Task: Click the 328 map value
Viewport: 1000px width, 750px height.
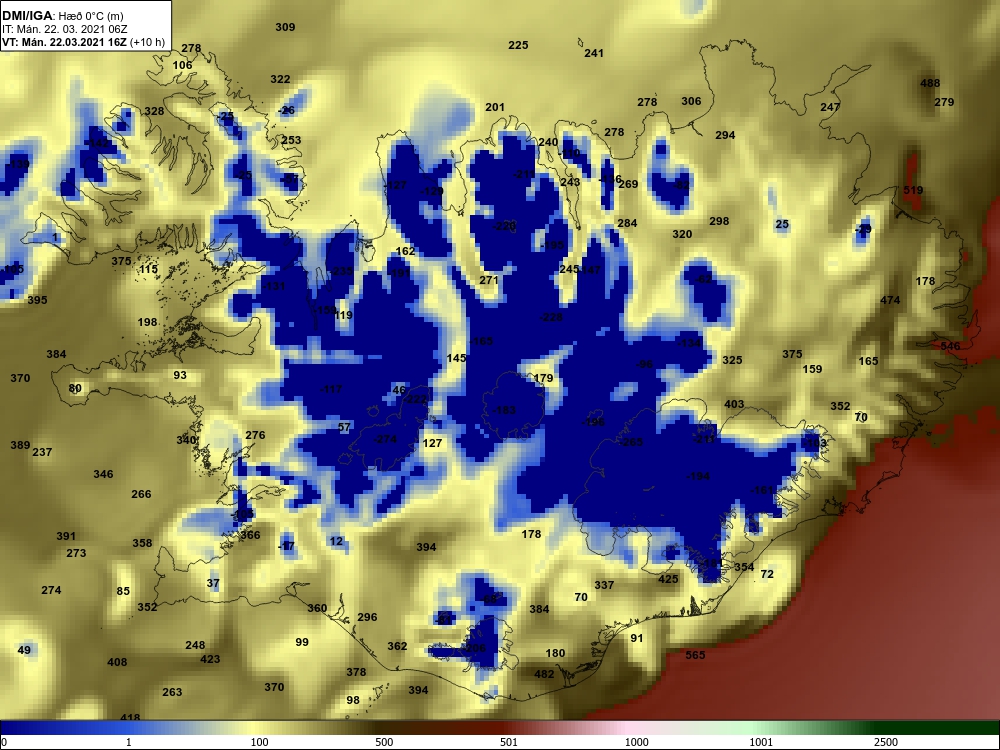Action: coord(154,111)
